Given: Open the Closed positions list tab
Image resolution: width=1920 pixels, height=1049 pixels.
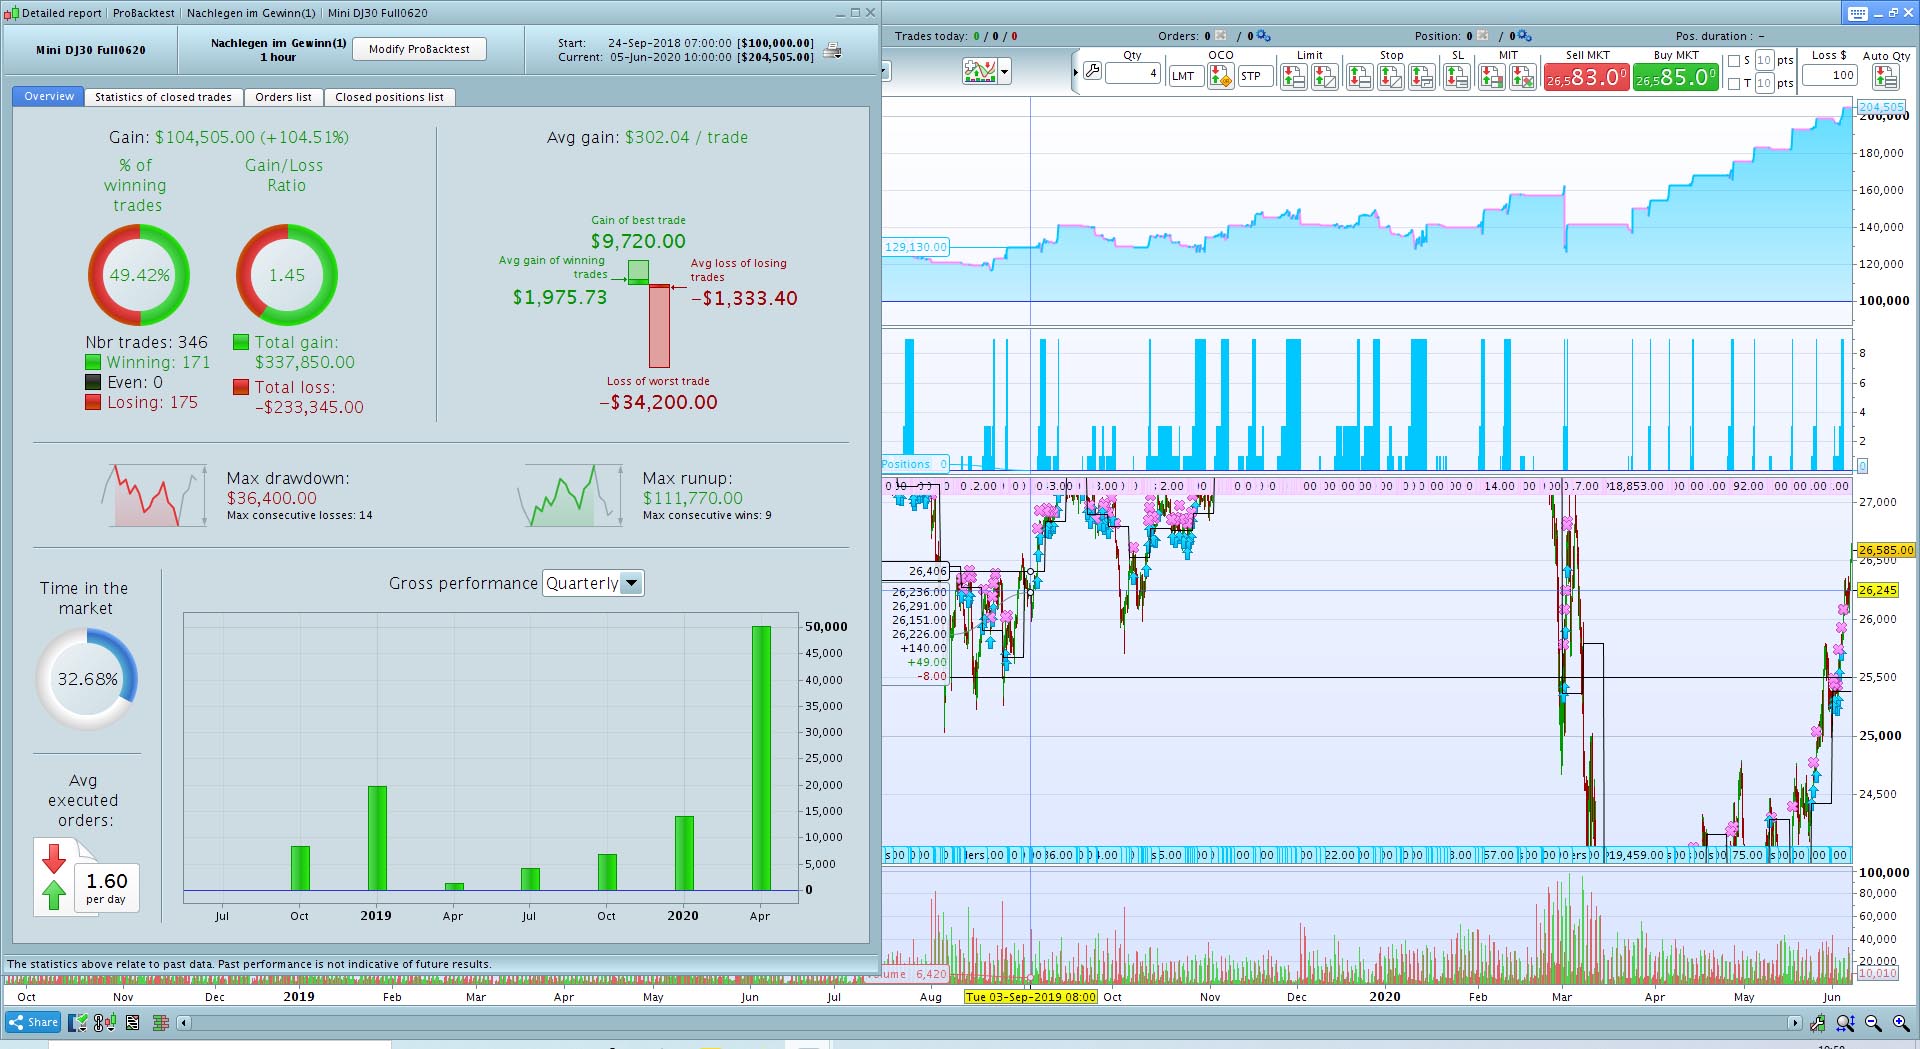Looking at the screenshot, I should pyautogui.click(x=389, y=97).
